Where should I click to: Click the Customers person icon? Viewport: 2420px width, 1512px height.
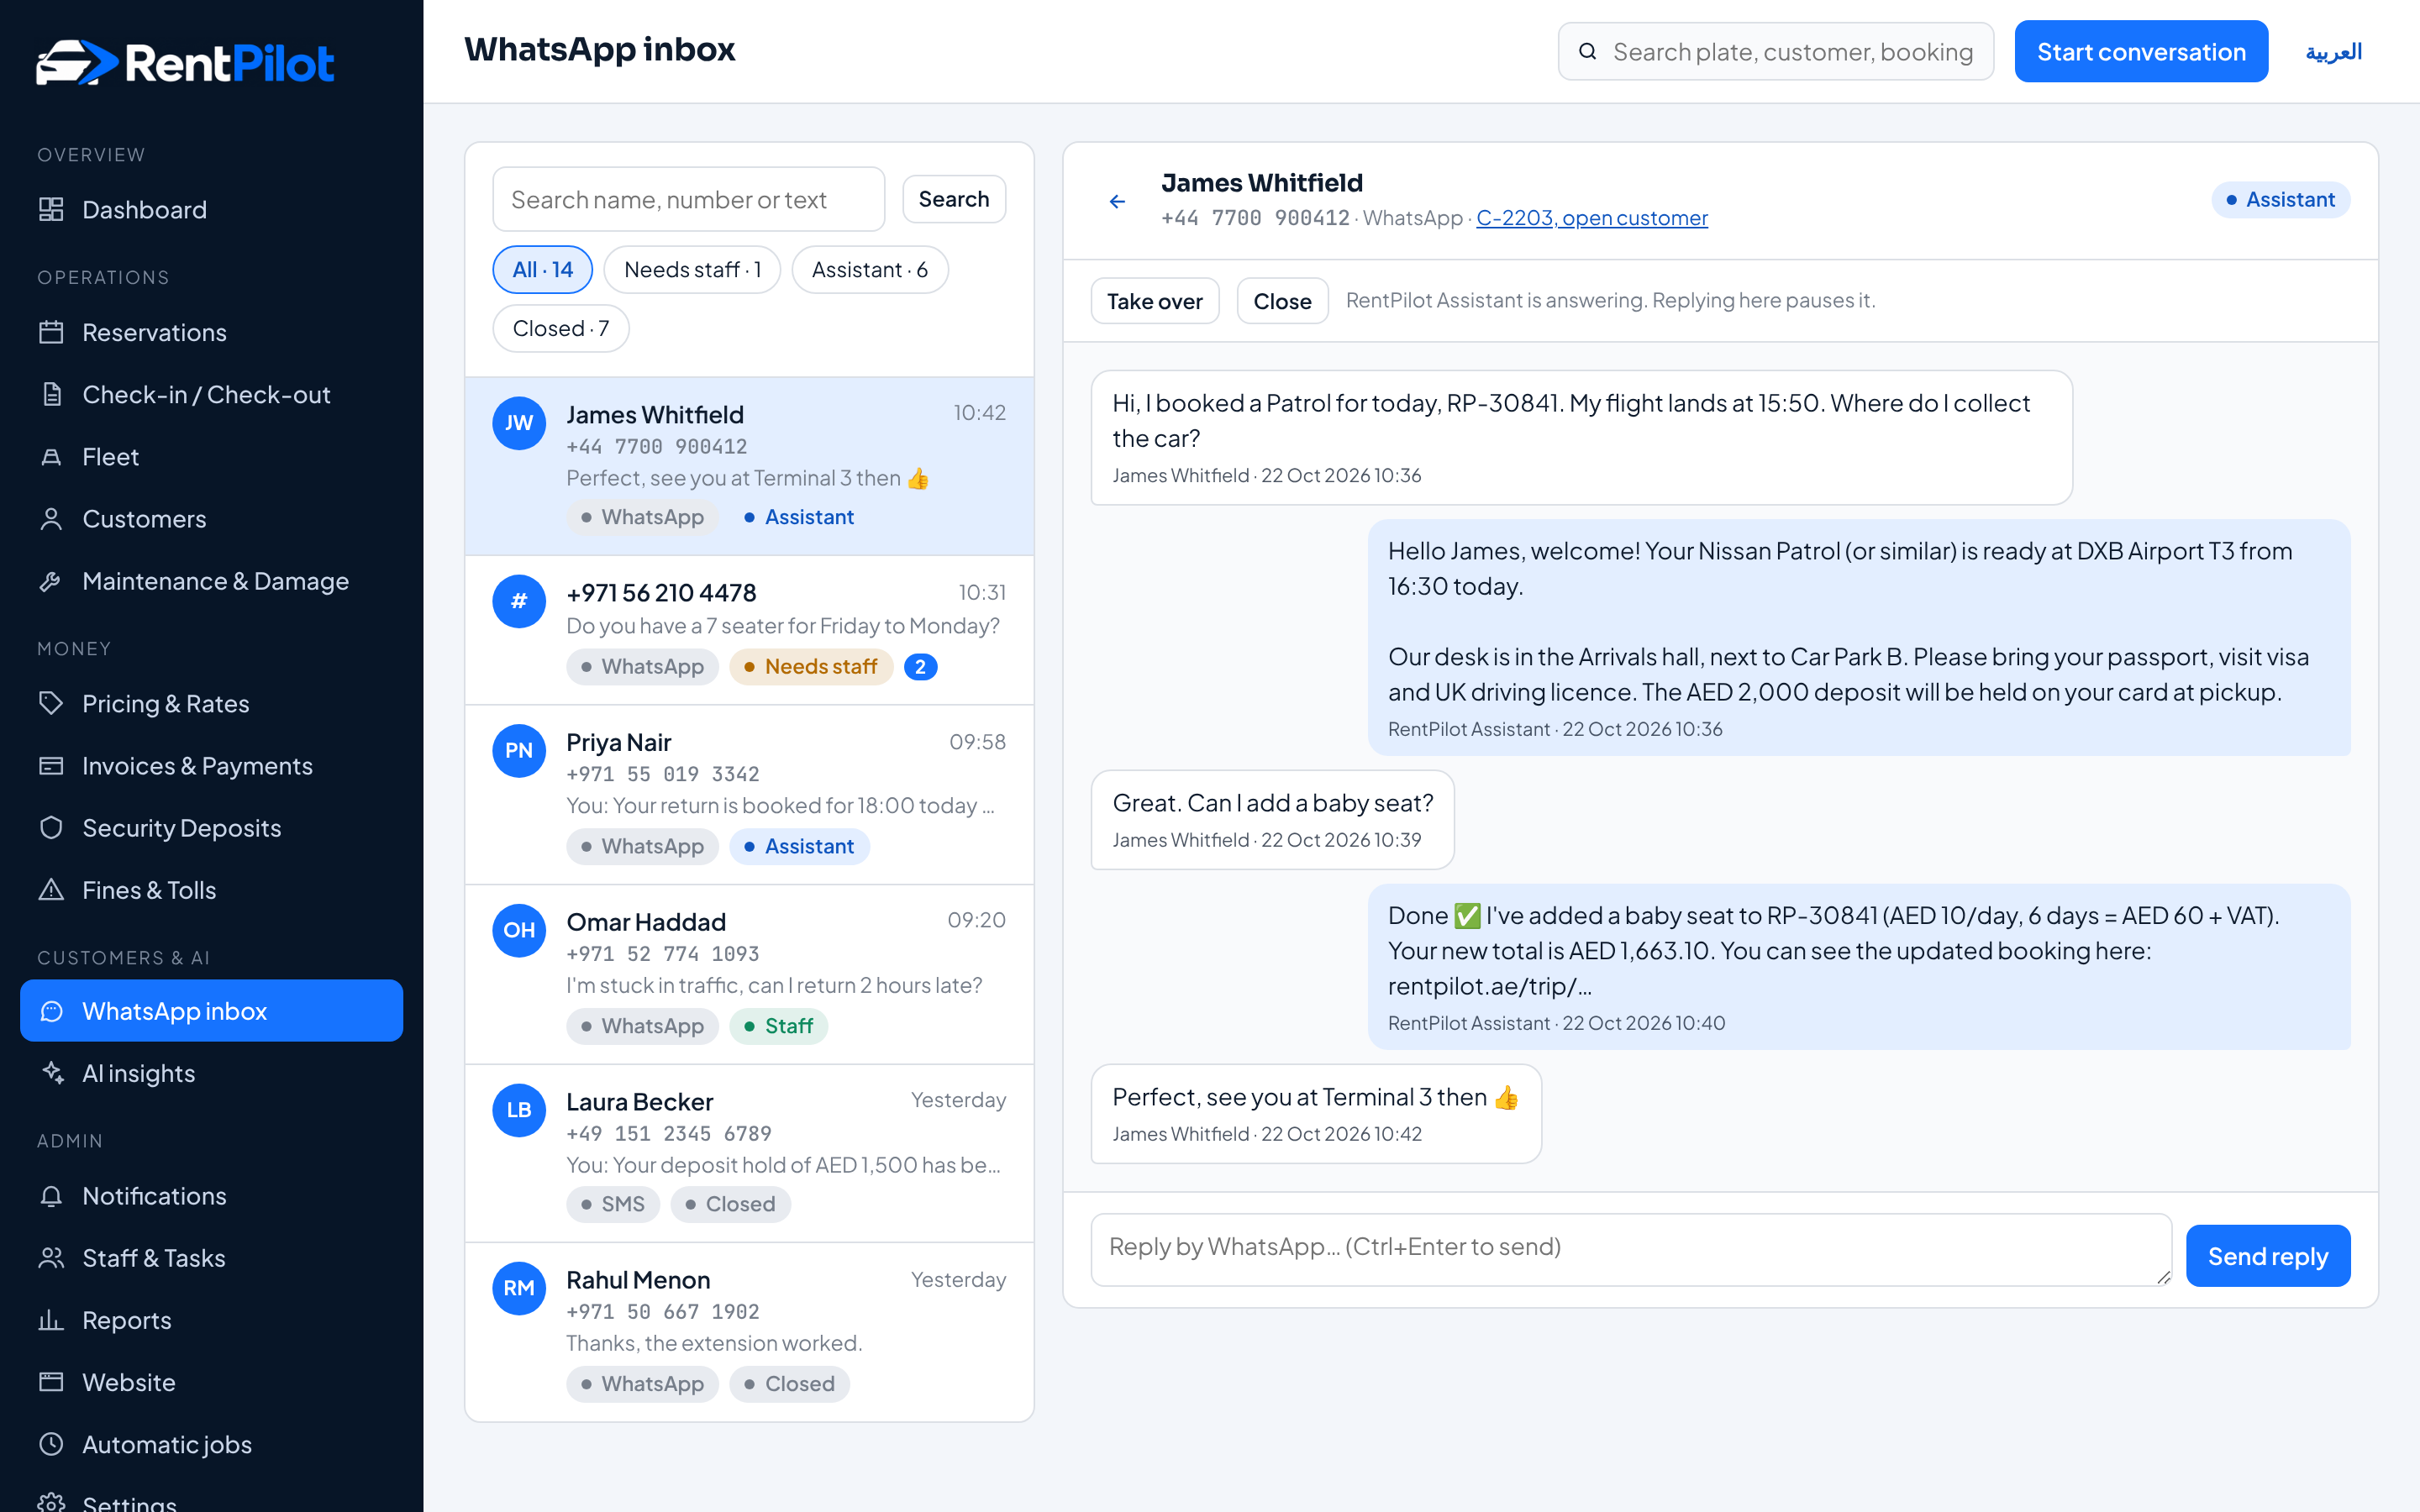click(51, 519)
